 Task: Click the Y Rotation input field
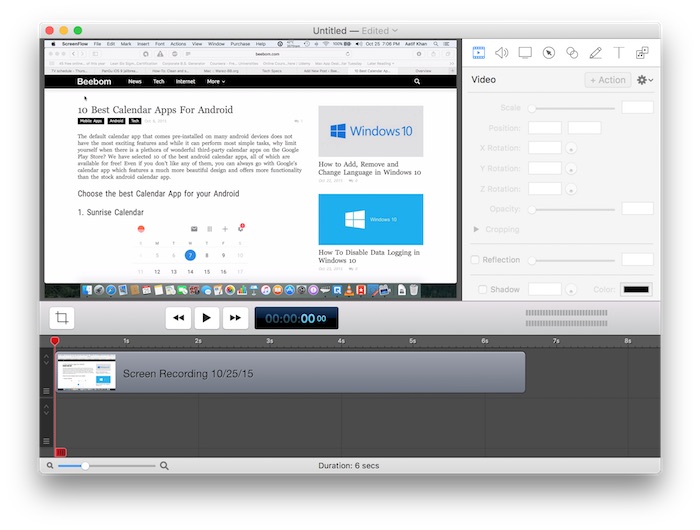[545, 168]
